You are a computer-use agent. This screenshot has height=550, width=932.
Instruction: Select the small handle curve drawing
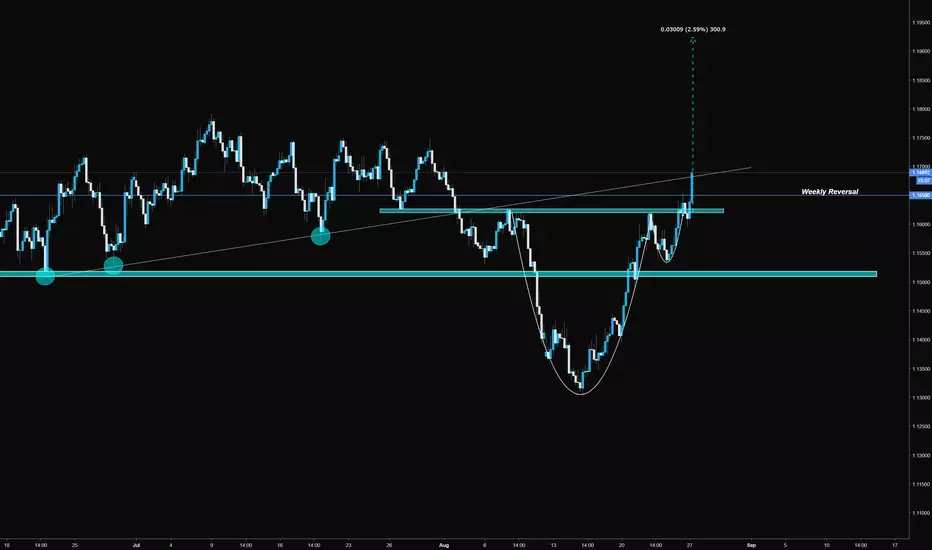667,261
